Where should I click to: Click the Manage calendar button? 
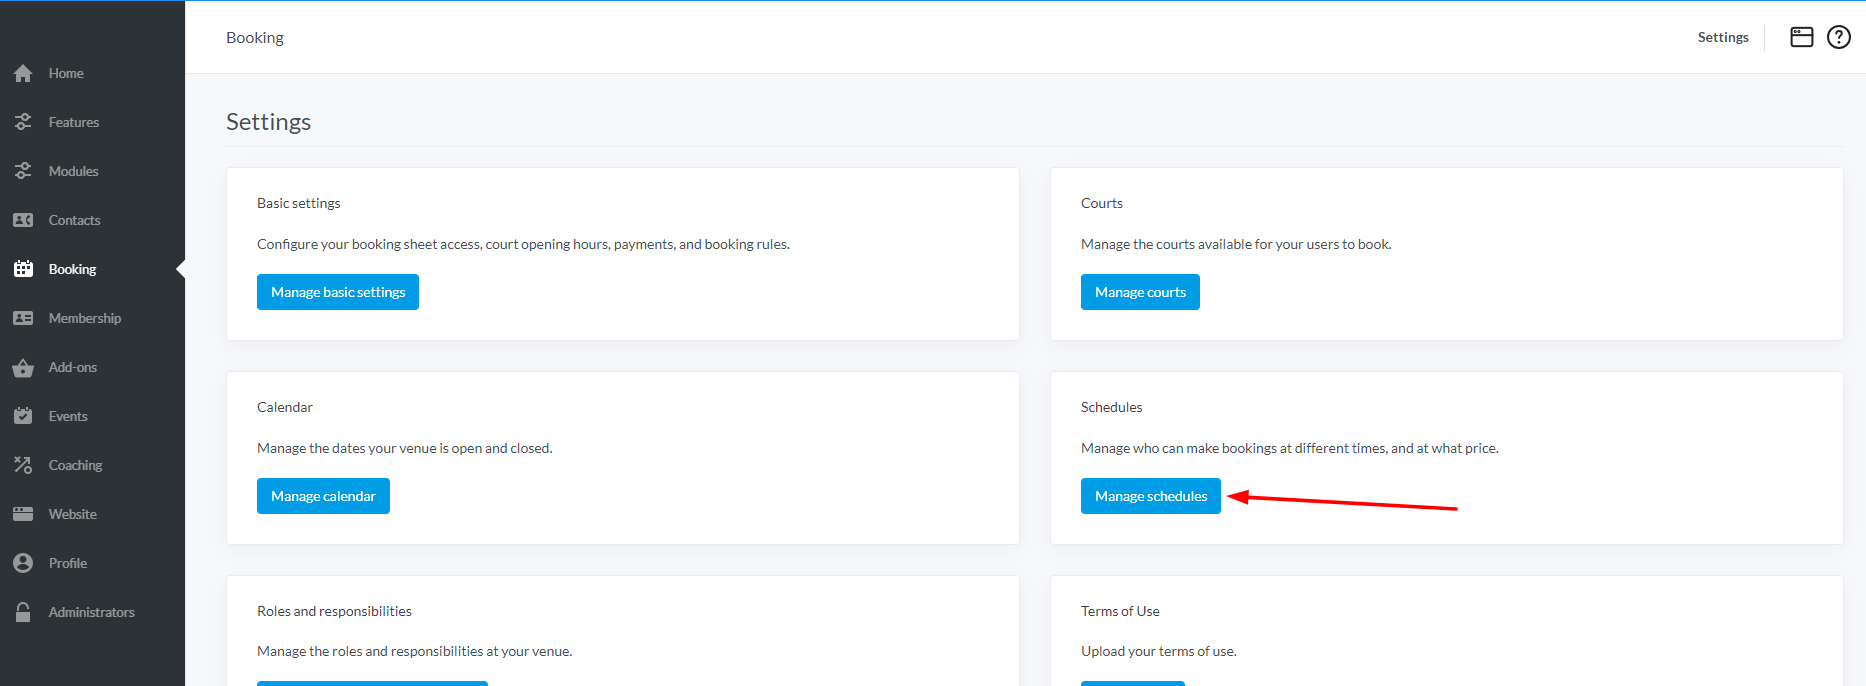[x=323, y=496]
